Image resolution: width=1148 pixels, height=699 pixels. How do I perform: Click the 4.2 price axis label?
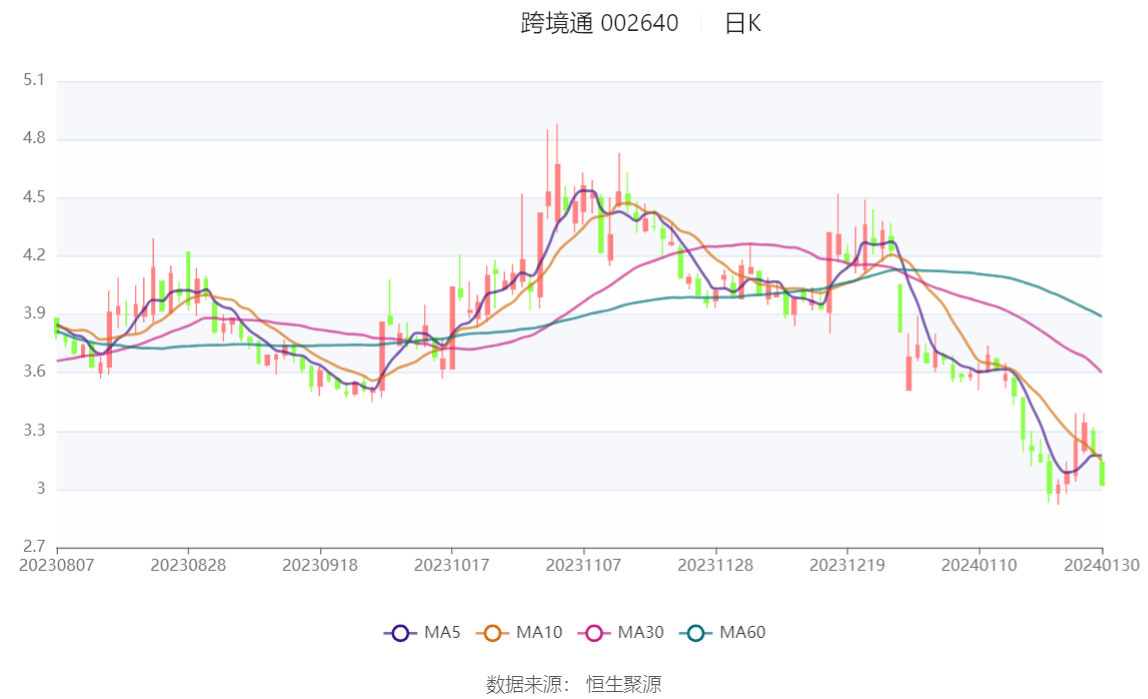click(34, 255)
